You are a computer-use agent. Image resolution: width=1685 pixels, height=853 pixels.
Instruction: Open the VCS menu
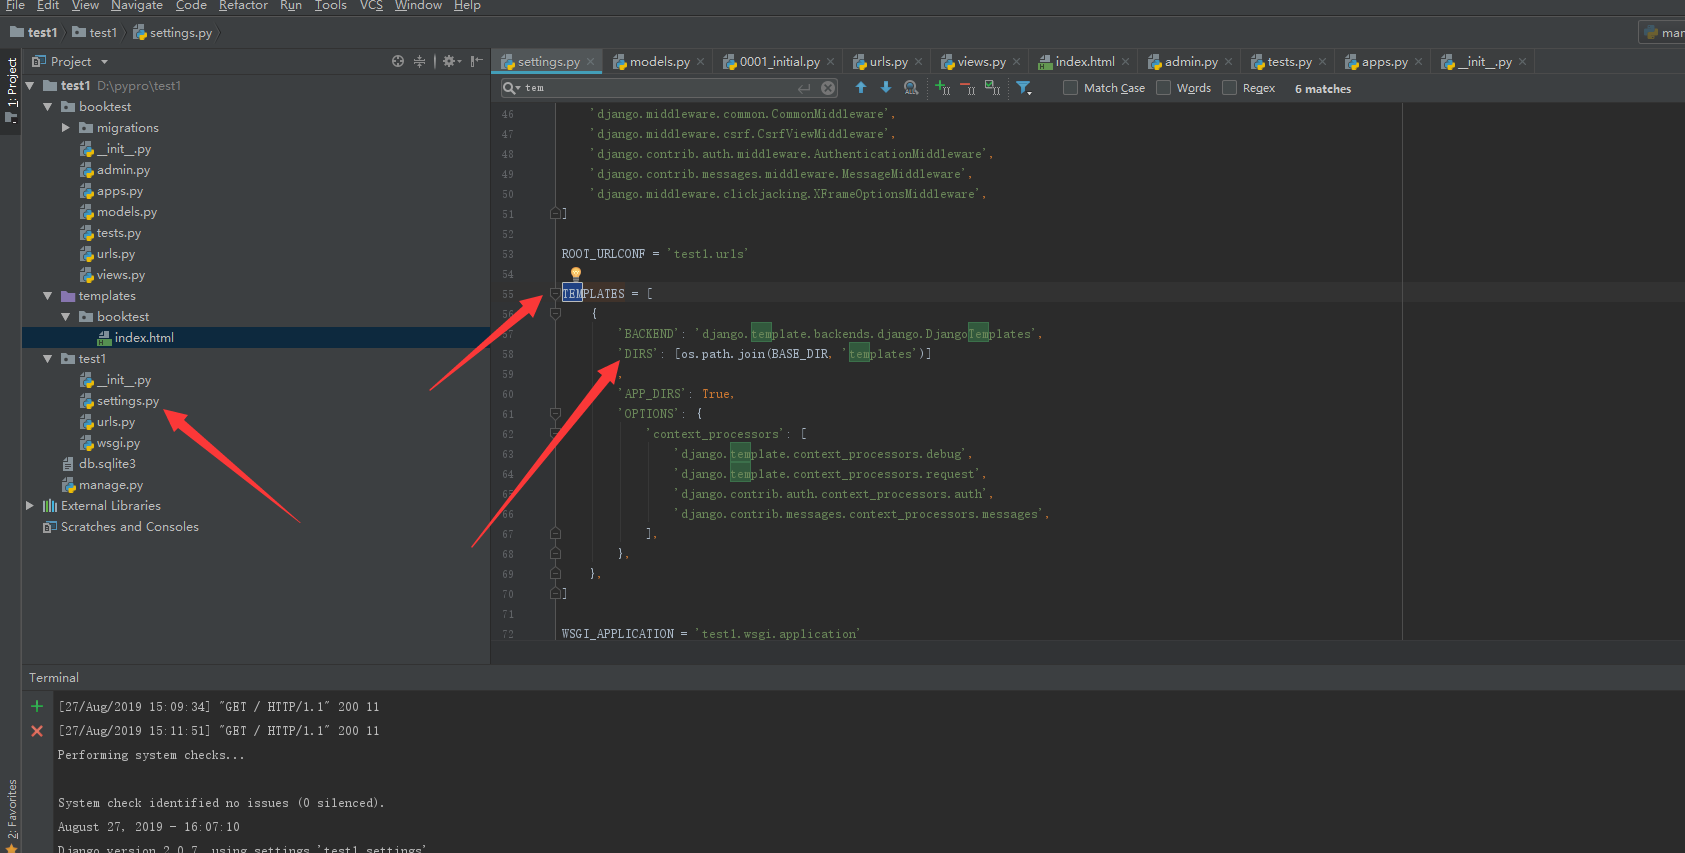371,6
